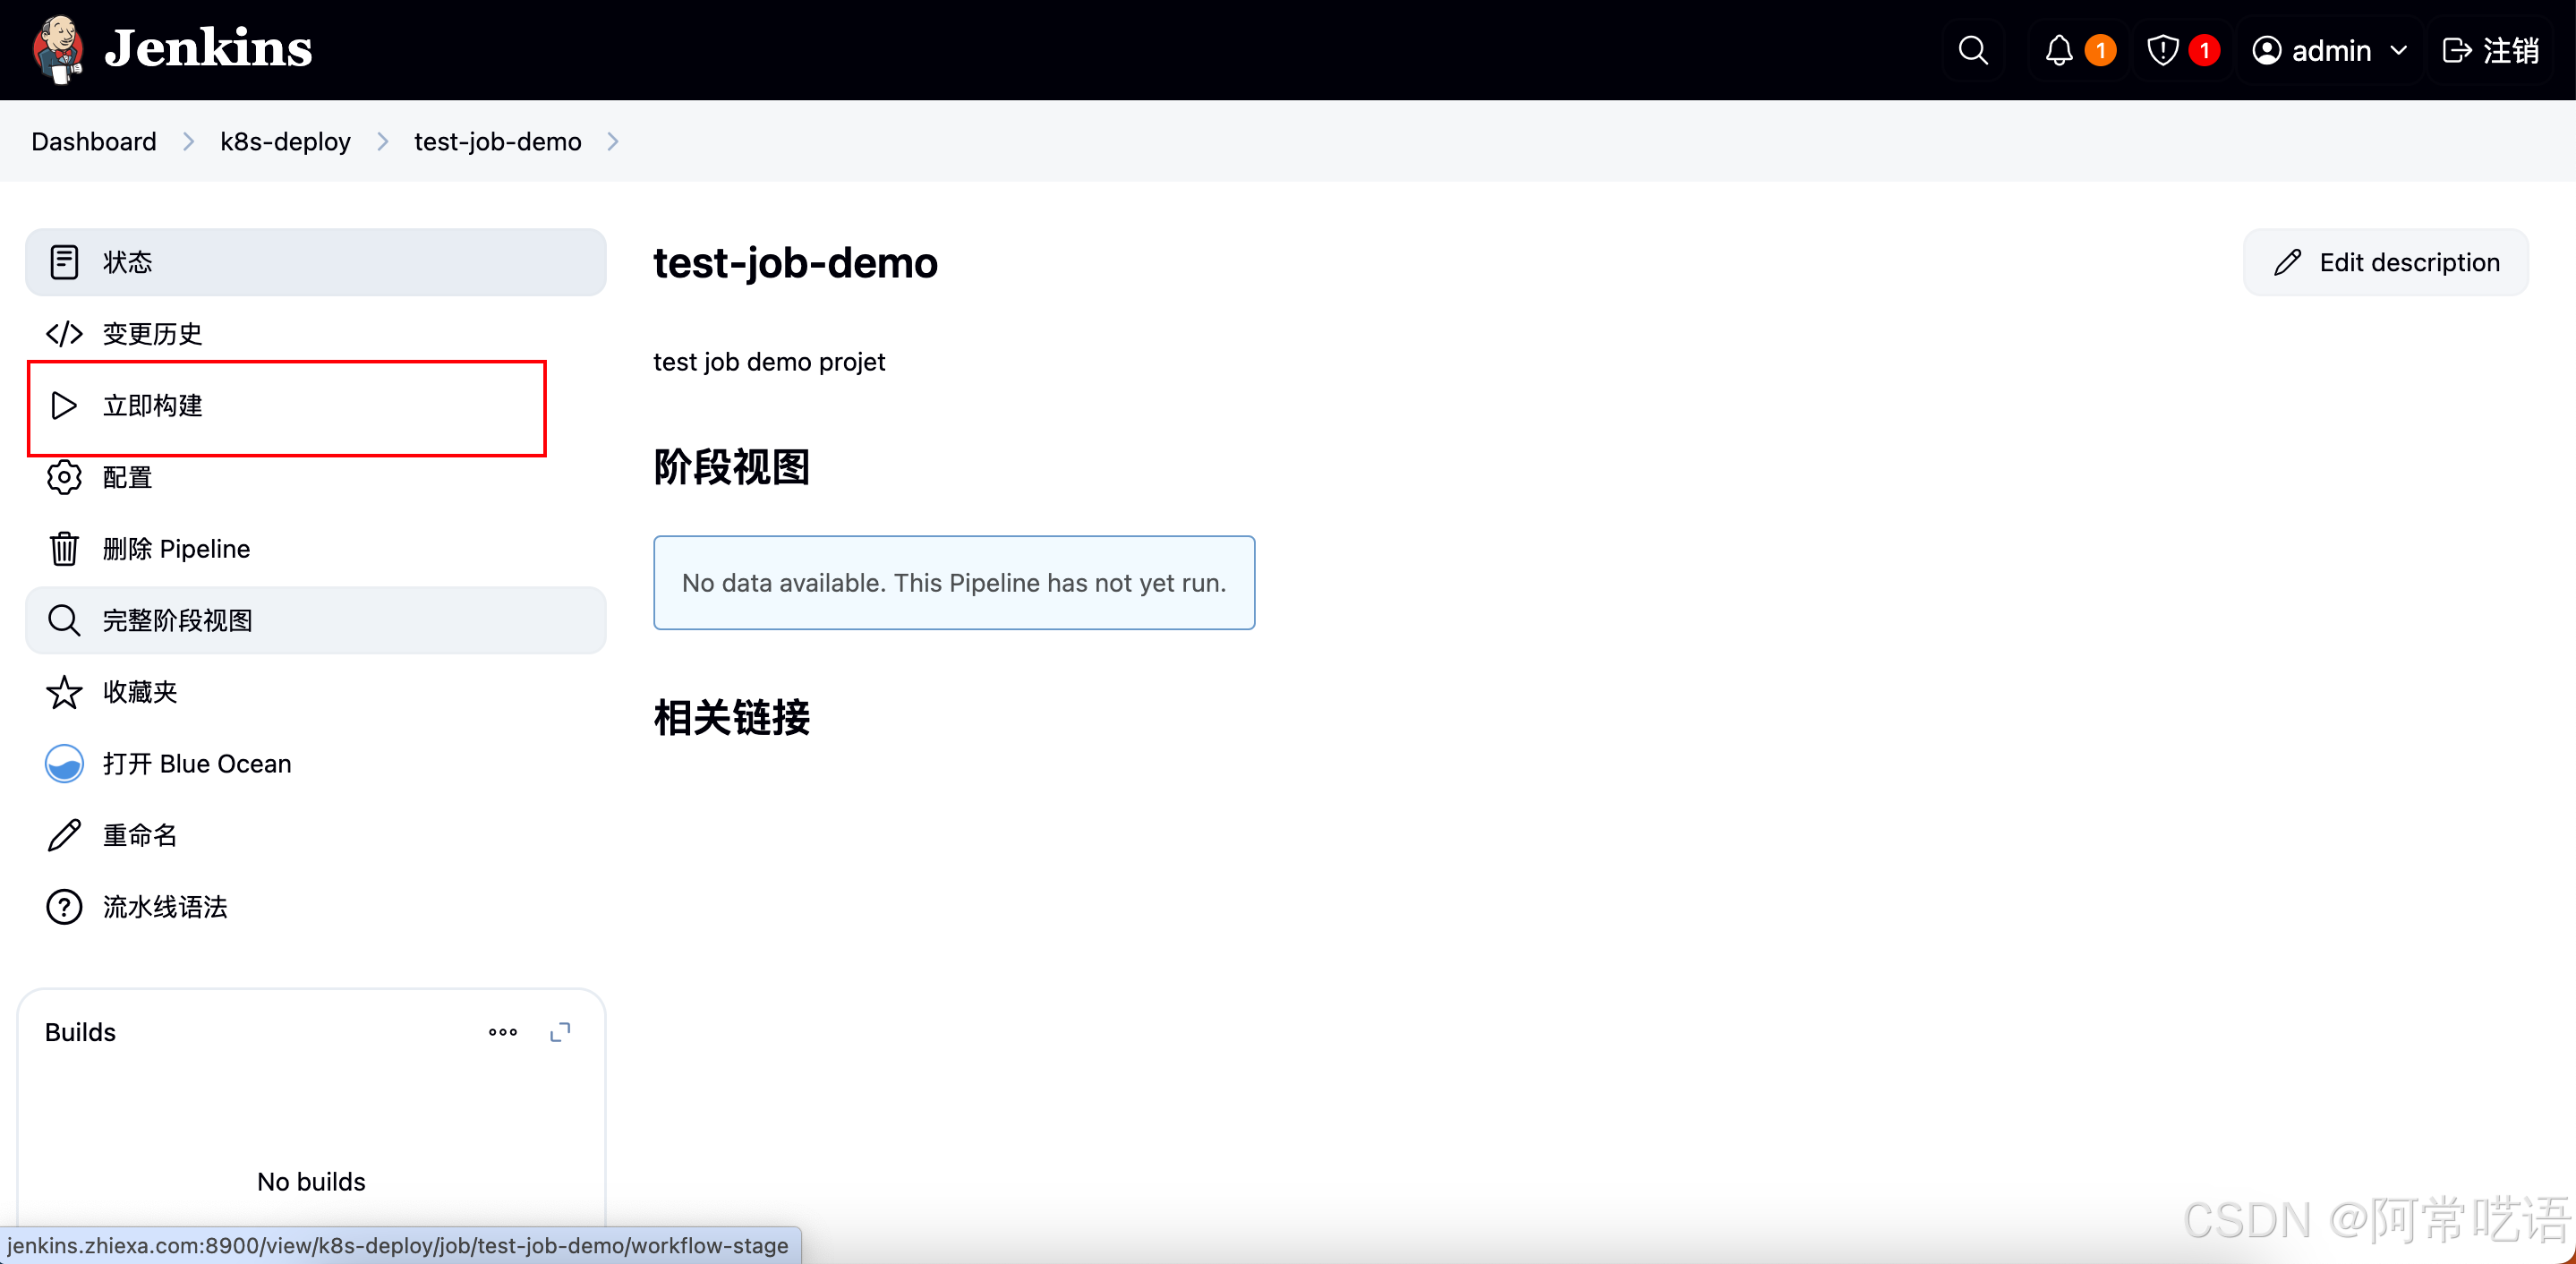The image size is (2576, 1264).
Task: Click the Edit description button
Action: click(2385, 263)
